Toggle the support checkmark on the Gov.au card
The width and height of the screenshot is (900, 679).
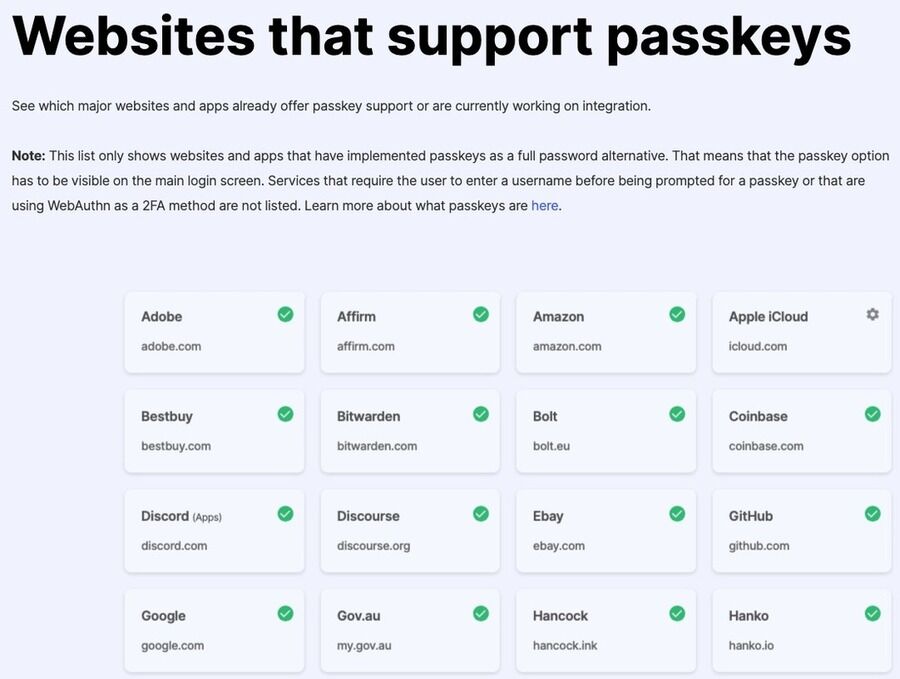(x=480, y=613)
